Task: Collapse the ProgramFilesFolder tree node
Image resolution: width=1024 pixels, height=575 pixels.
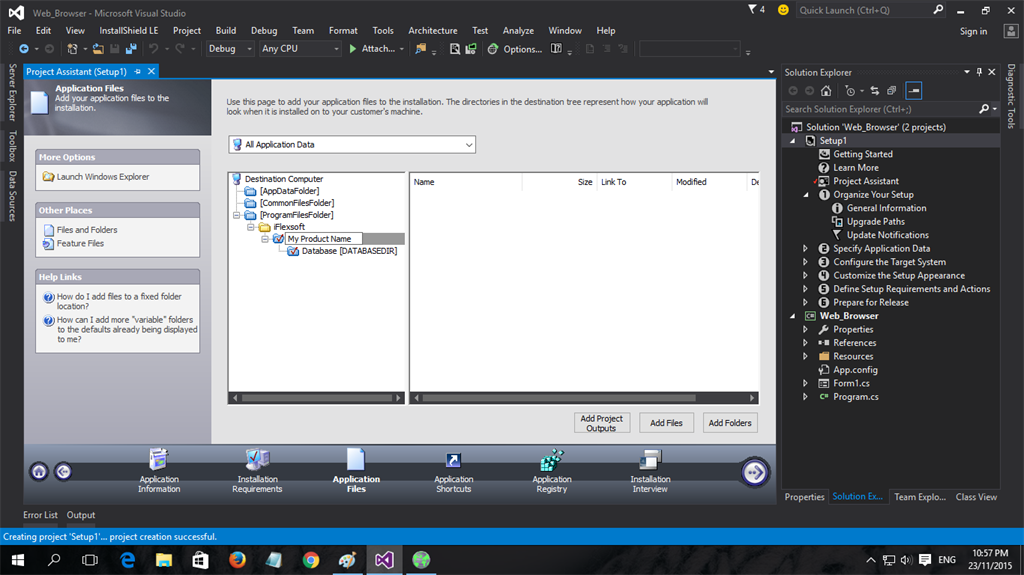Action: pos(236,215)
